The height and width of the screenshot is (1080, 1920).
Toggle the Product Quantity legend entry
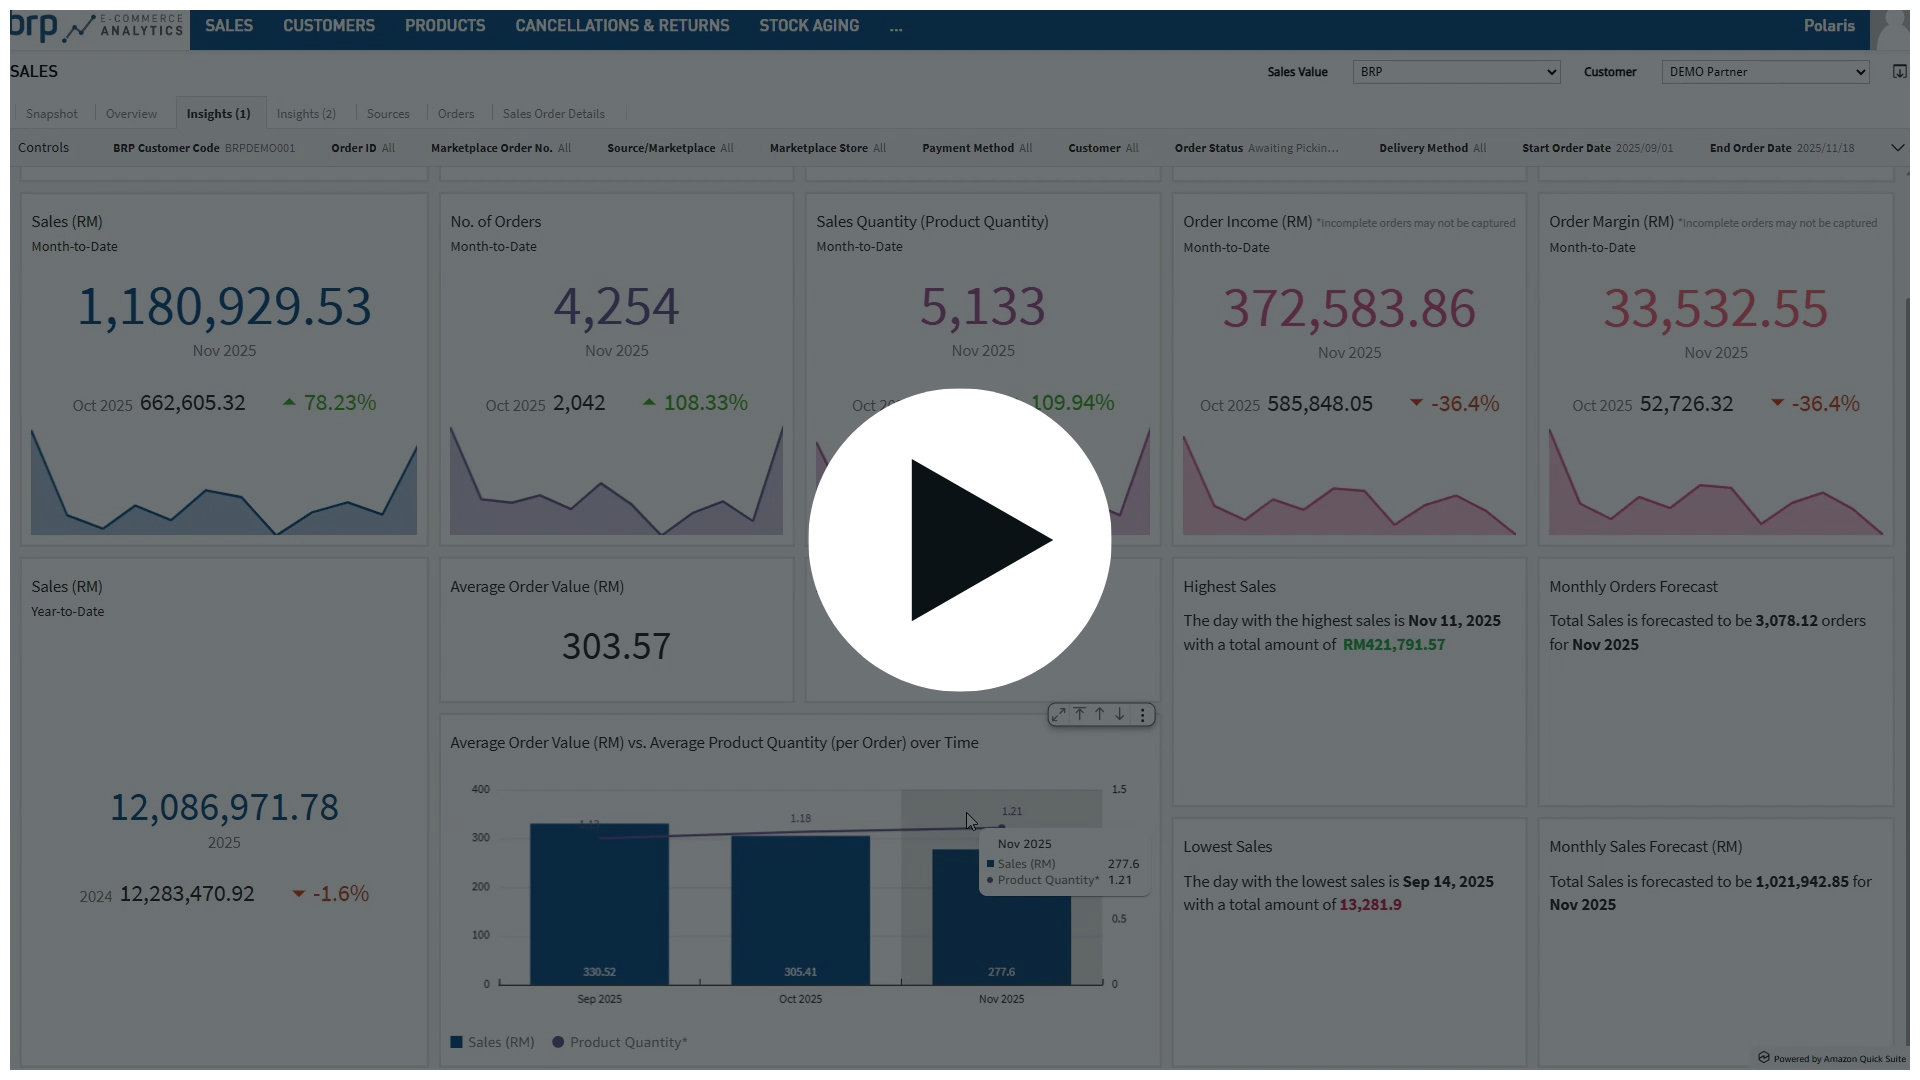click(620, 1042)
